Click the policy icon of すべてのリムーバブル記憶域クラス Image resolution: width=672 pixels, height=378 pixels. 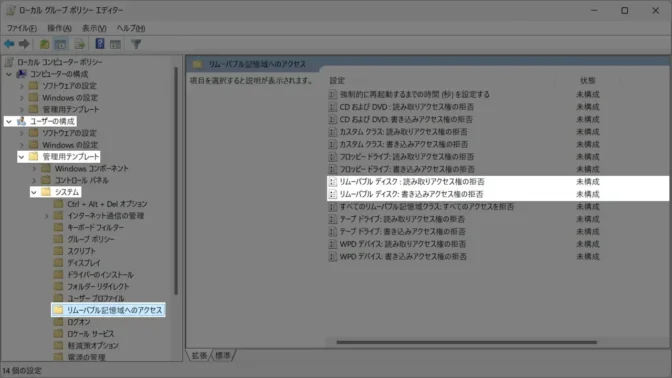click(333, 207)
